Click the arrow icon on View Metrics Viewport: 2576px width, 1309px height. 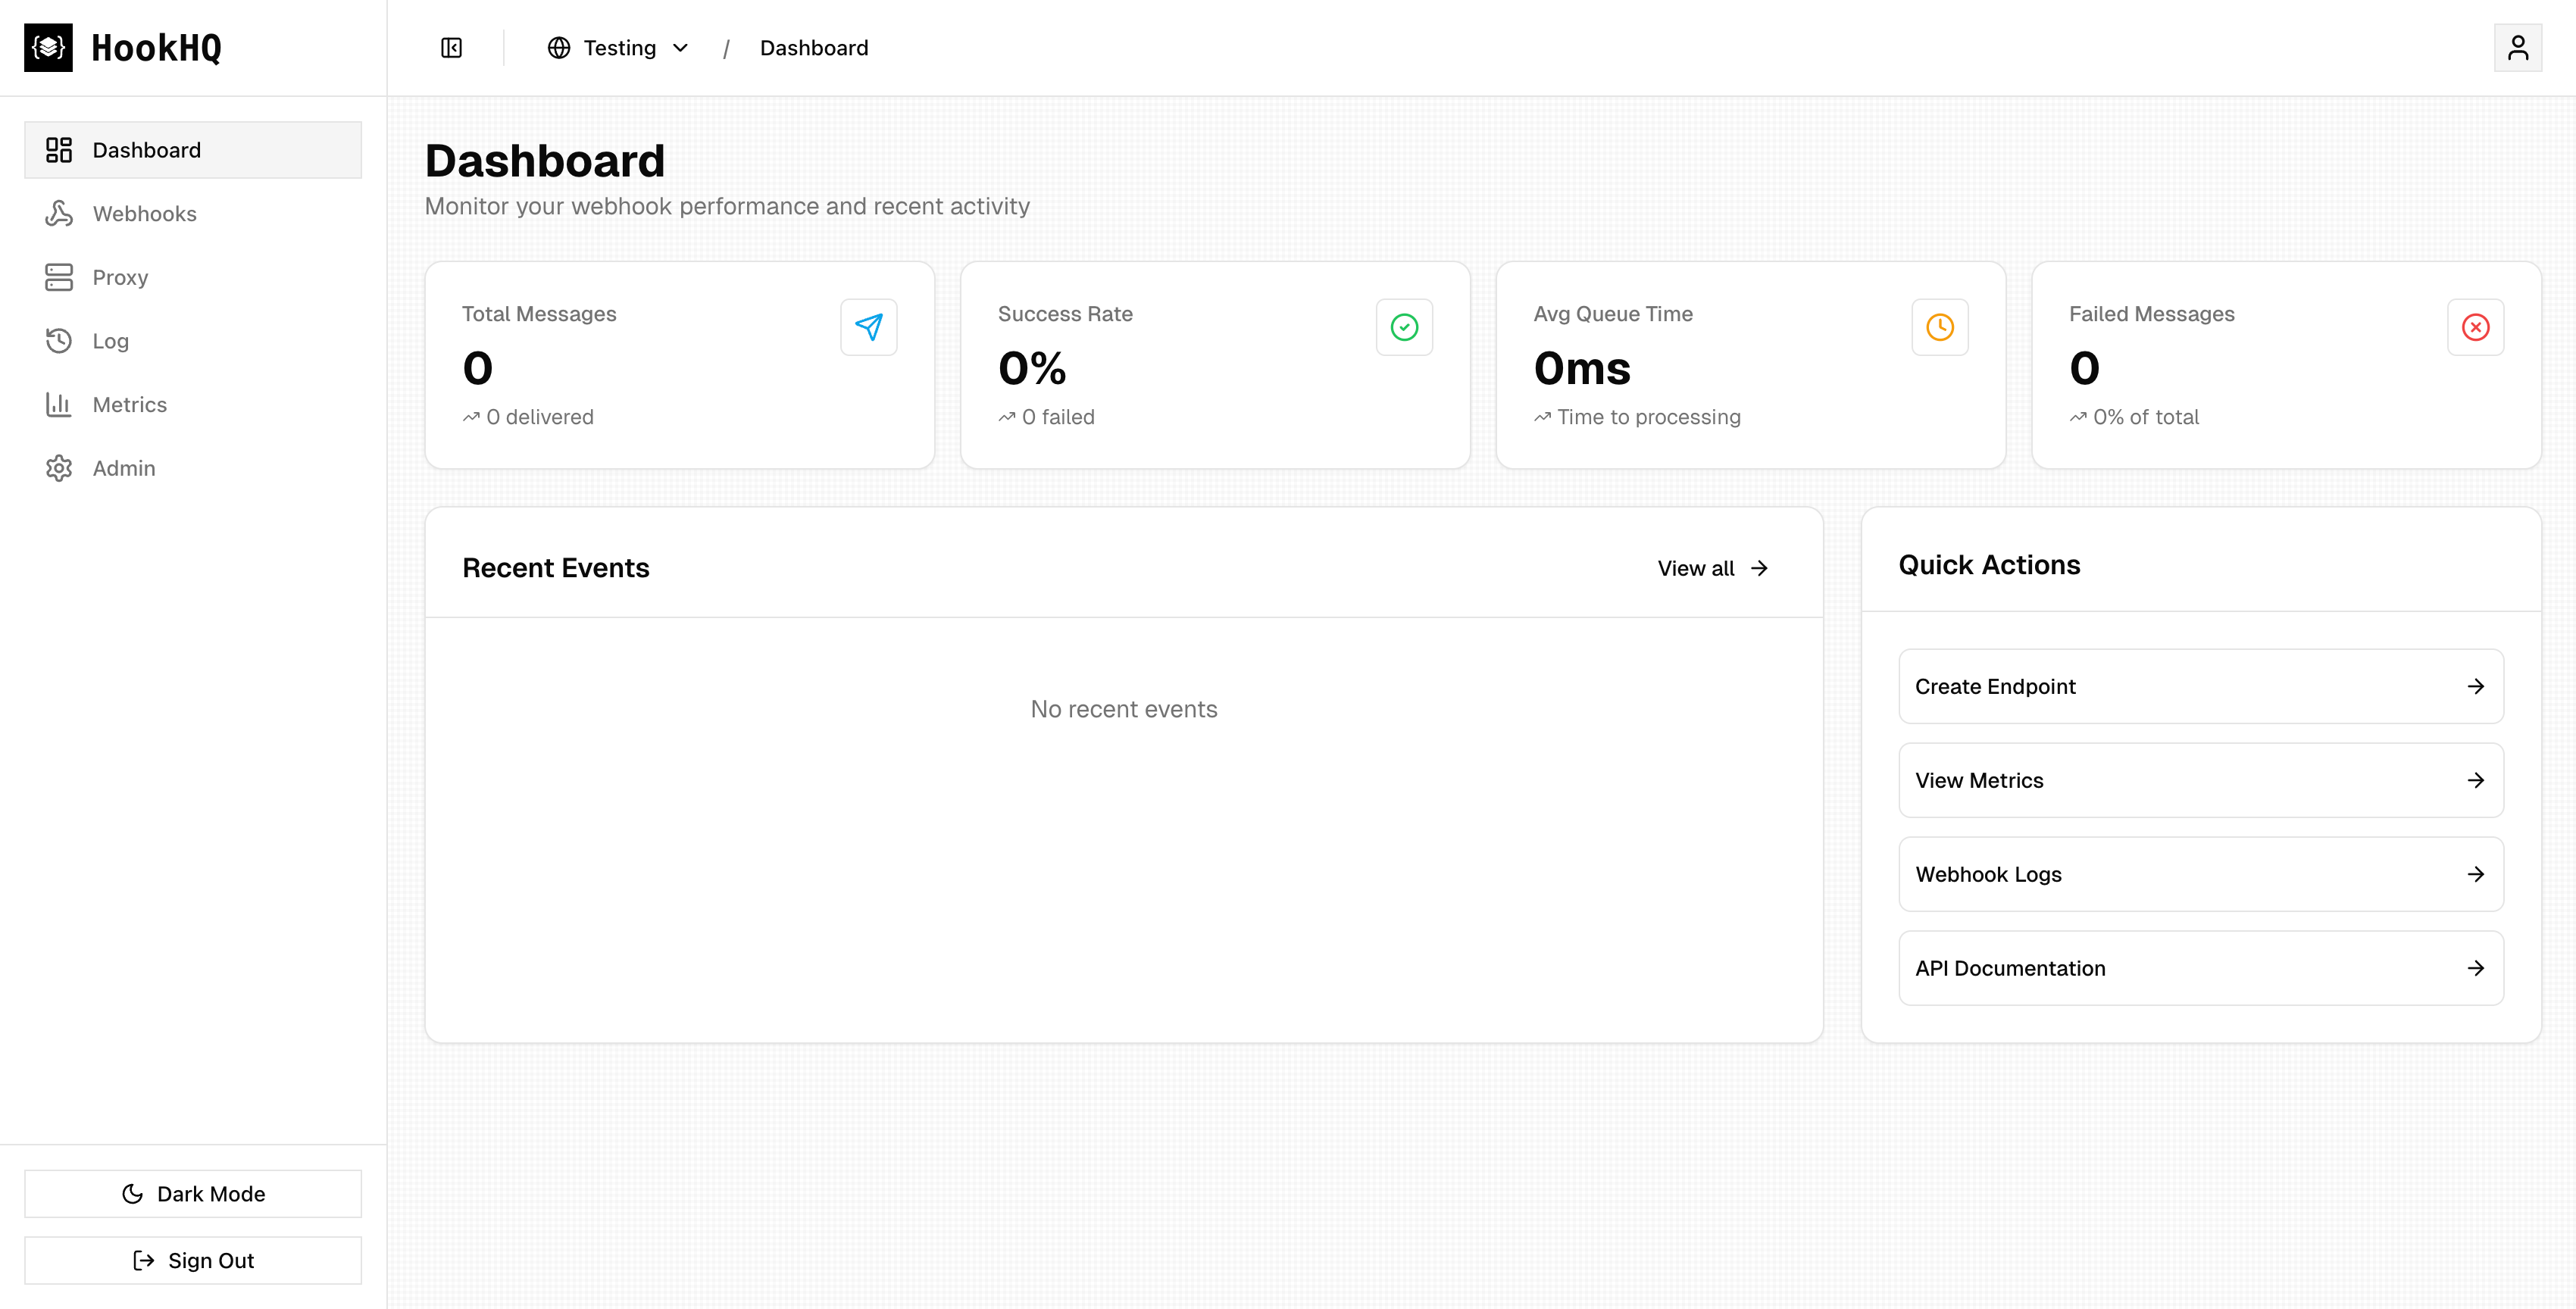coord(2475,780)
